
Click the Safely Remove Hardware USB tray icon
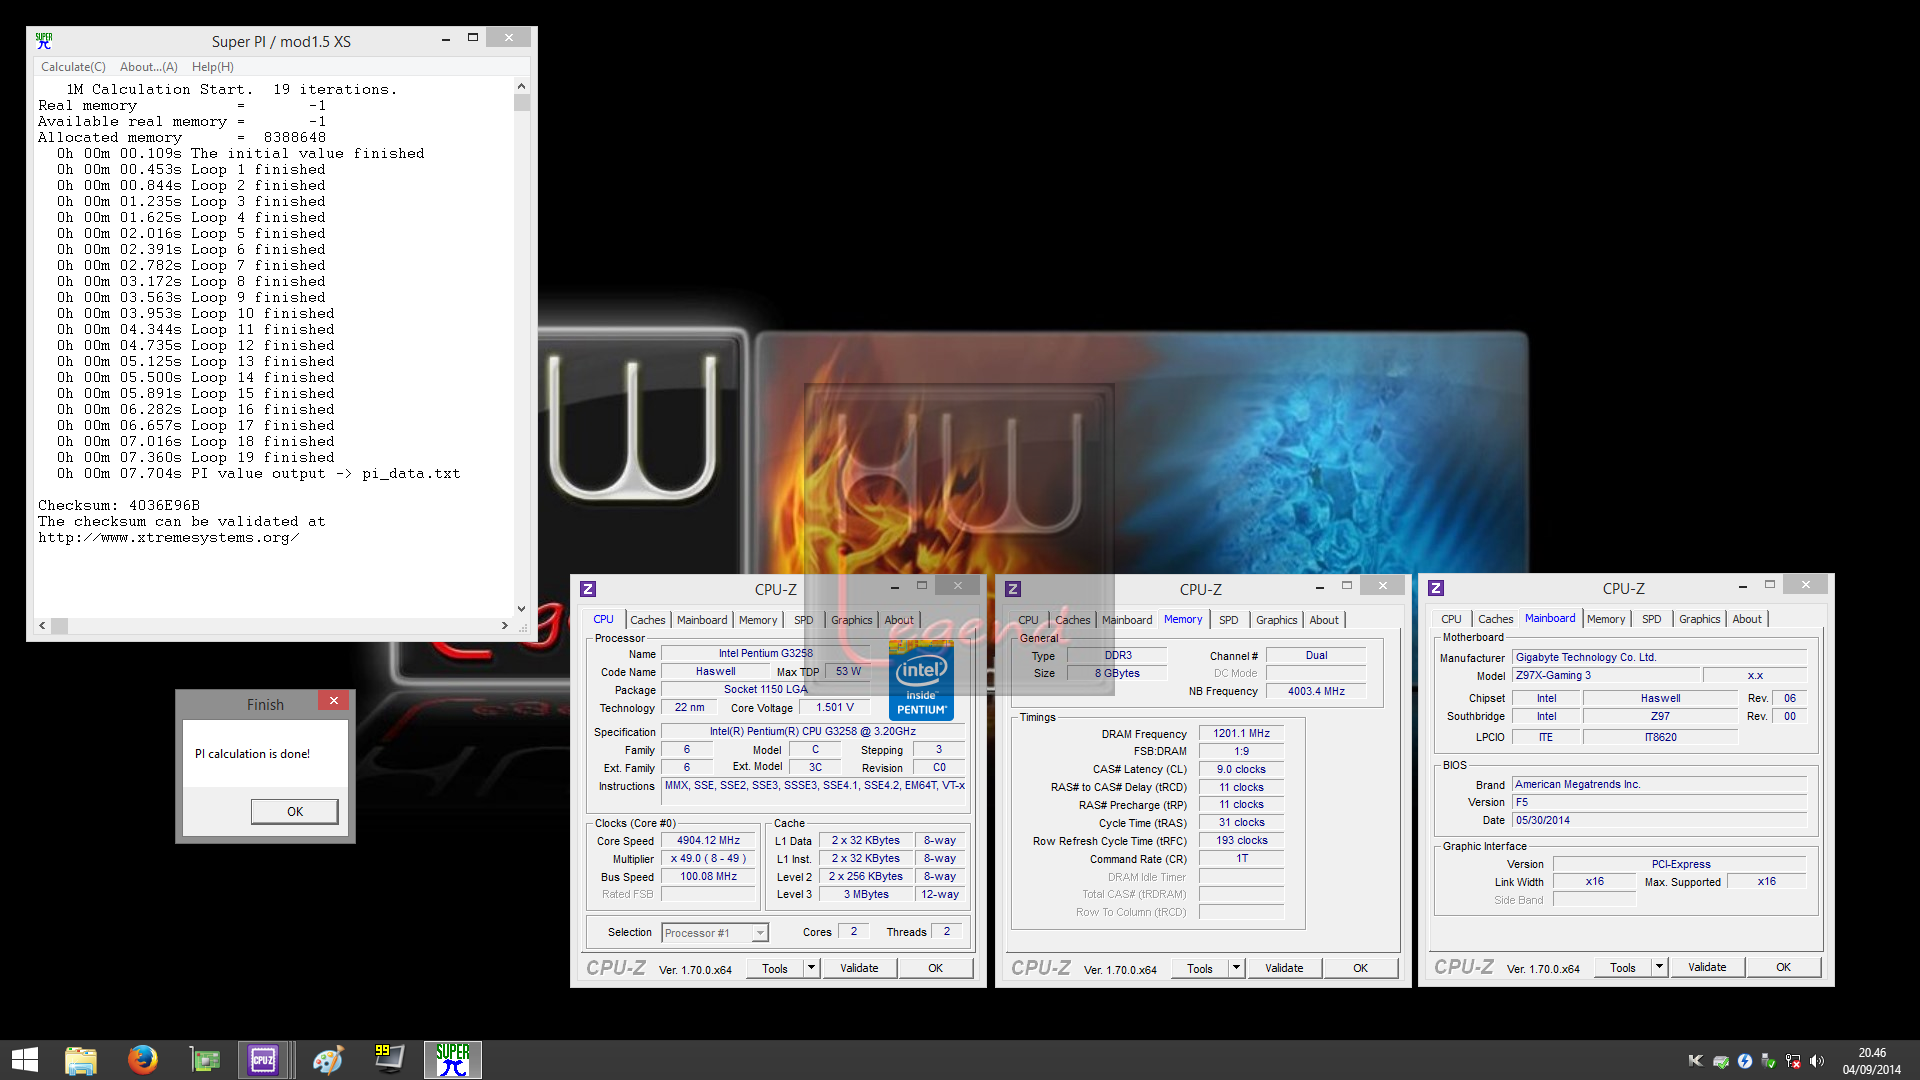pyautogui.click(x=1769, y=1061)
